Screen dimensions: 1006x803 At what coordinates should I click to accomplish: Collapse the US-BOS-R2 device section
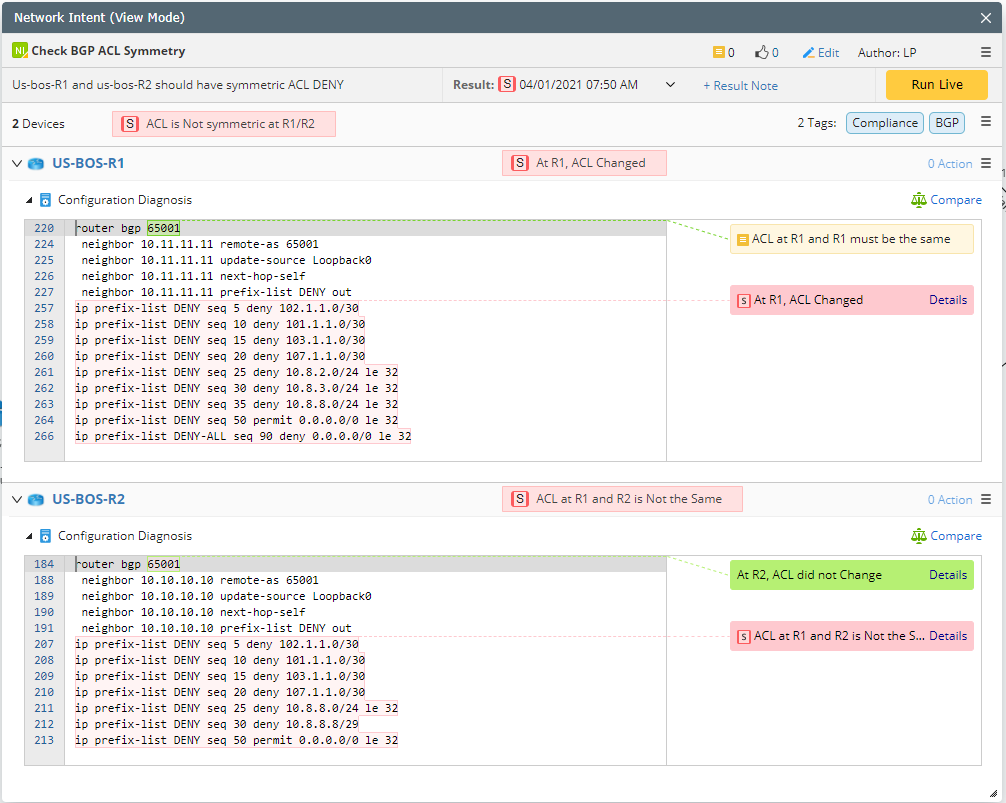tap(17, 499)
